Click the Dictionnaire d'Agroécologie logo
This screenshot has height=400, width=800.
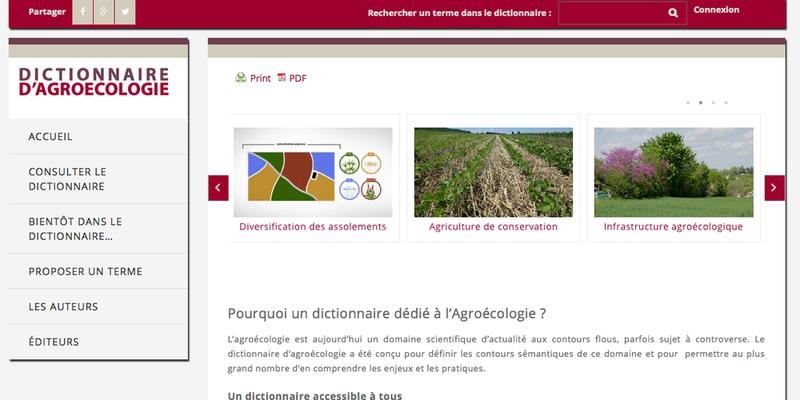click(94, 82)
